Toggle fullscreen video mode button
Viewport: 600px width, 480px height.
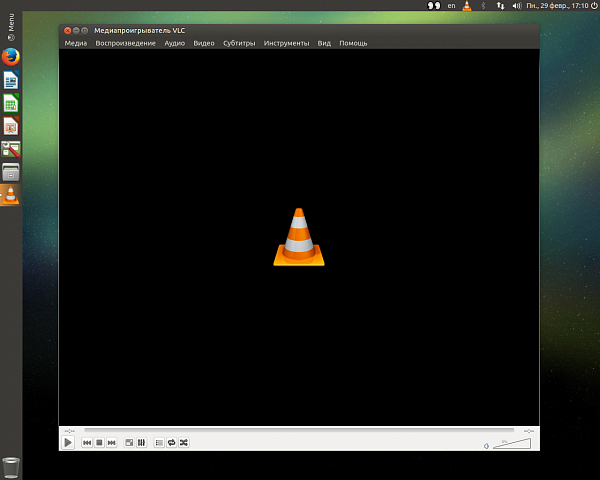click(x=129, y=443)
